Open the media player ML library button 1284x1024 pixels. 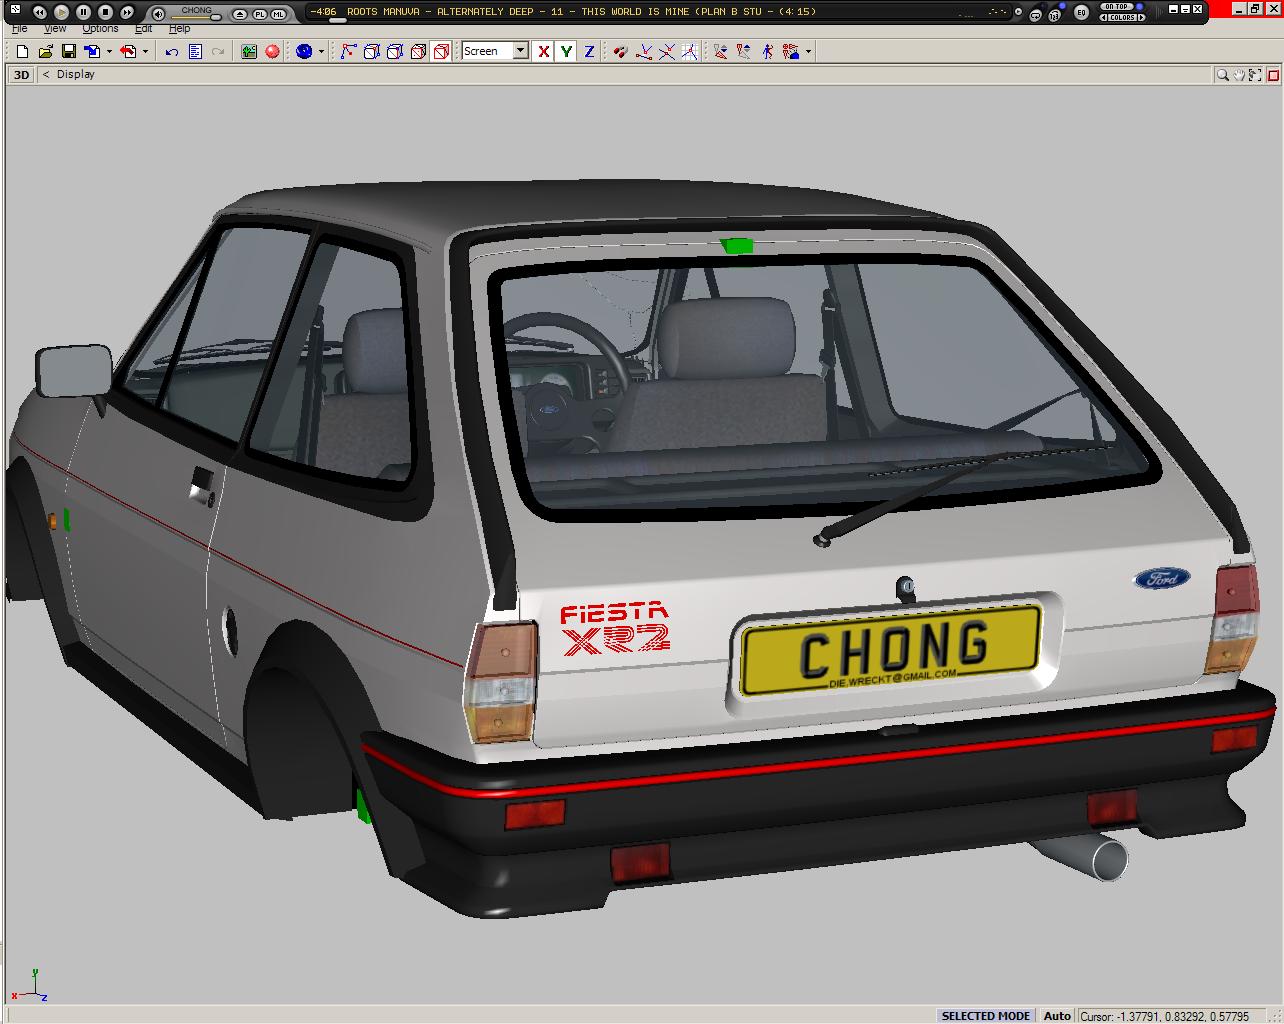(x=278, y=14)
